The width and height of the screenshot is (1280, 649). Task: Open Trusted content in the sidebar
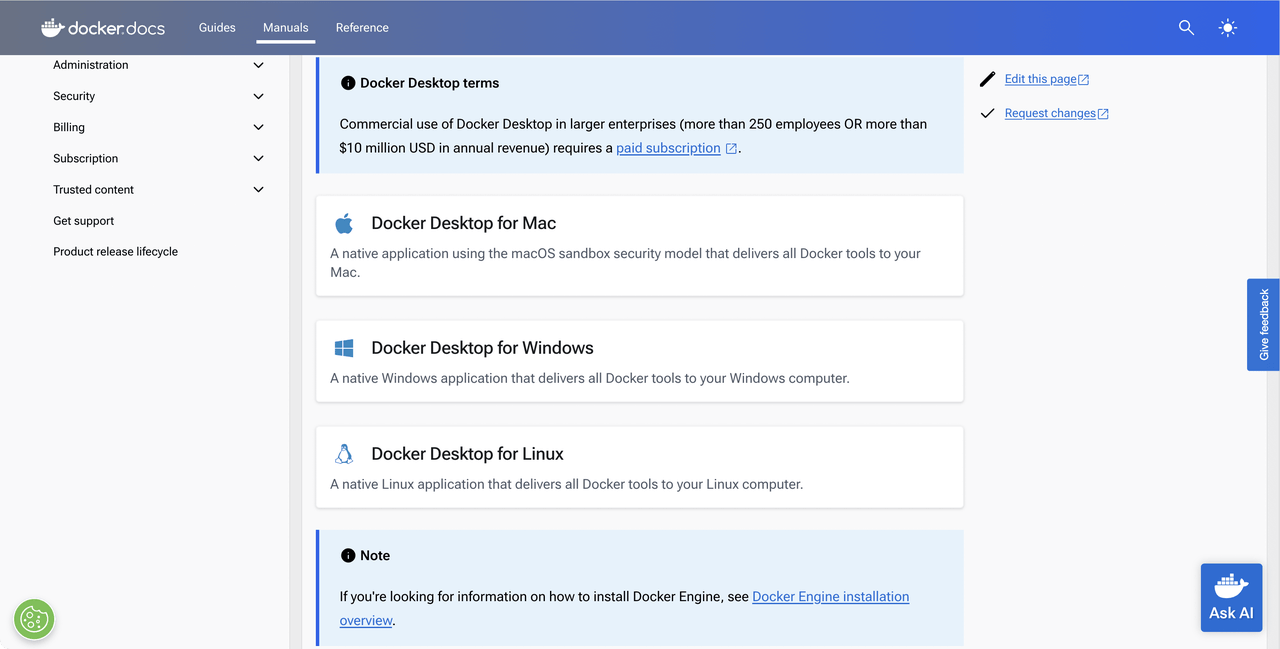coord(93,189)
